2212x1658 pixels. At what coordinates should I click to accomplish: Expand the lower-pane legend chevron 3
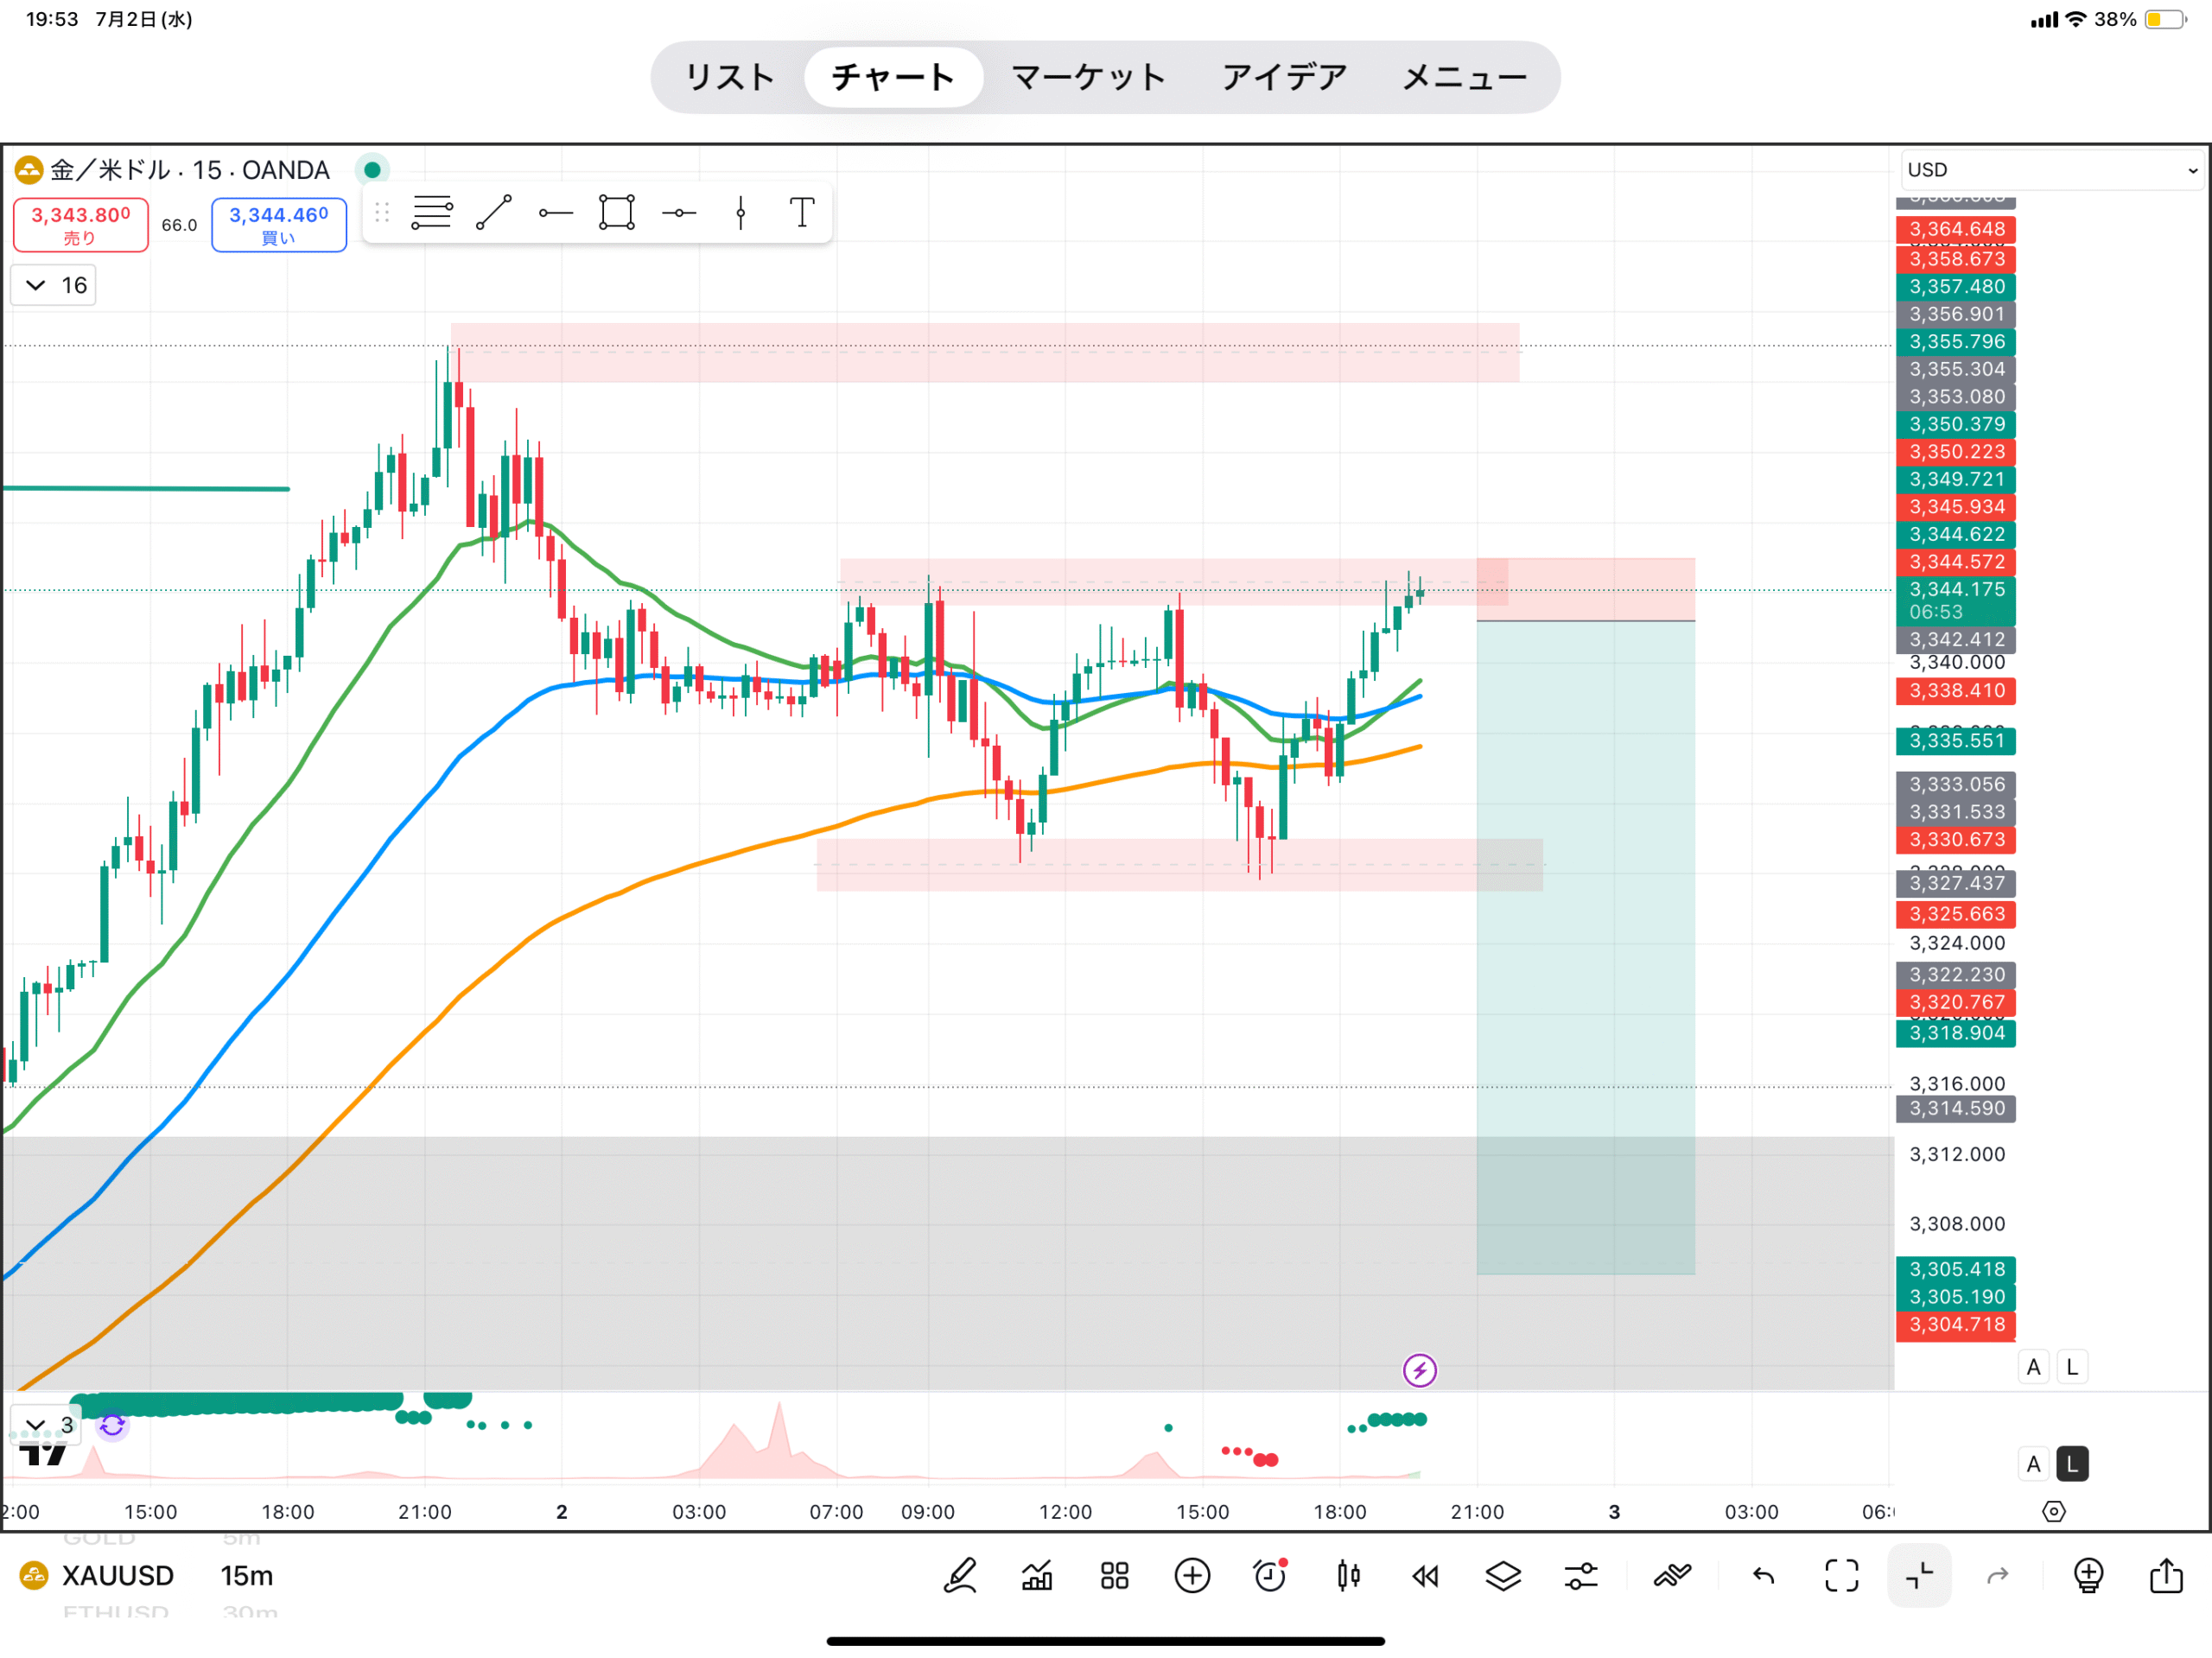pos(36,1424)
